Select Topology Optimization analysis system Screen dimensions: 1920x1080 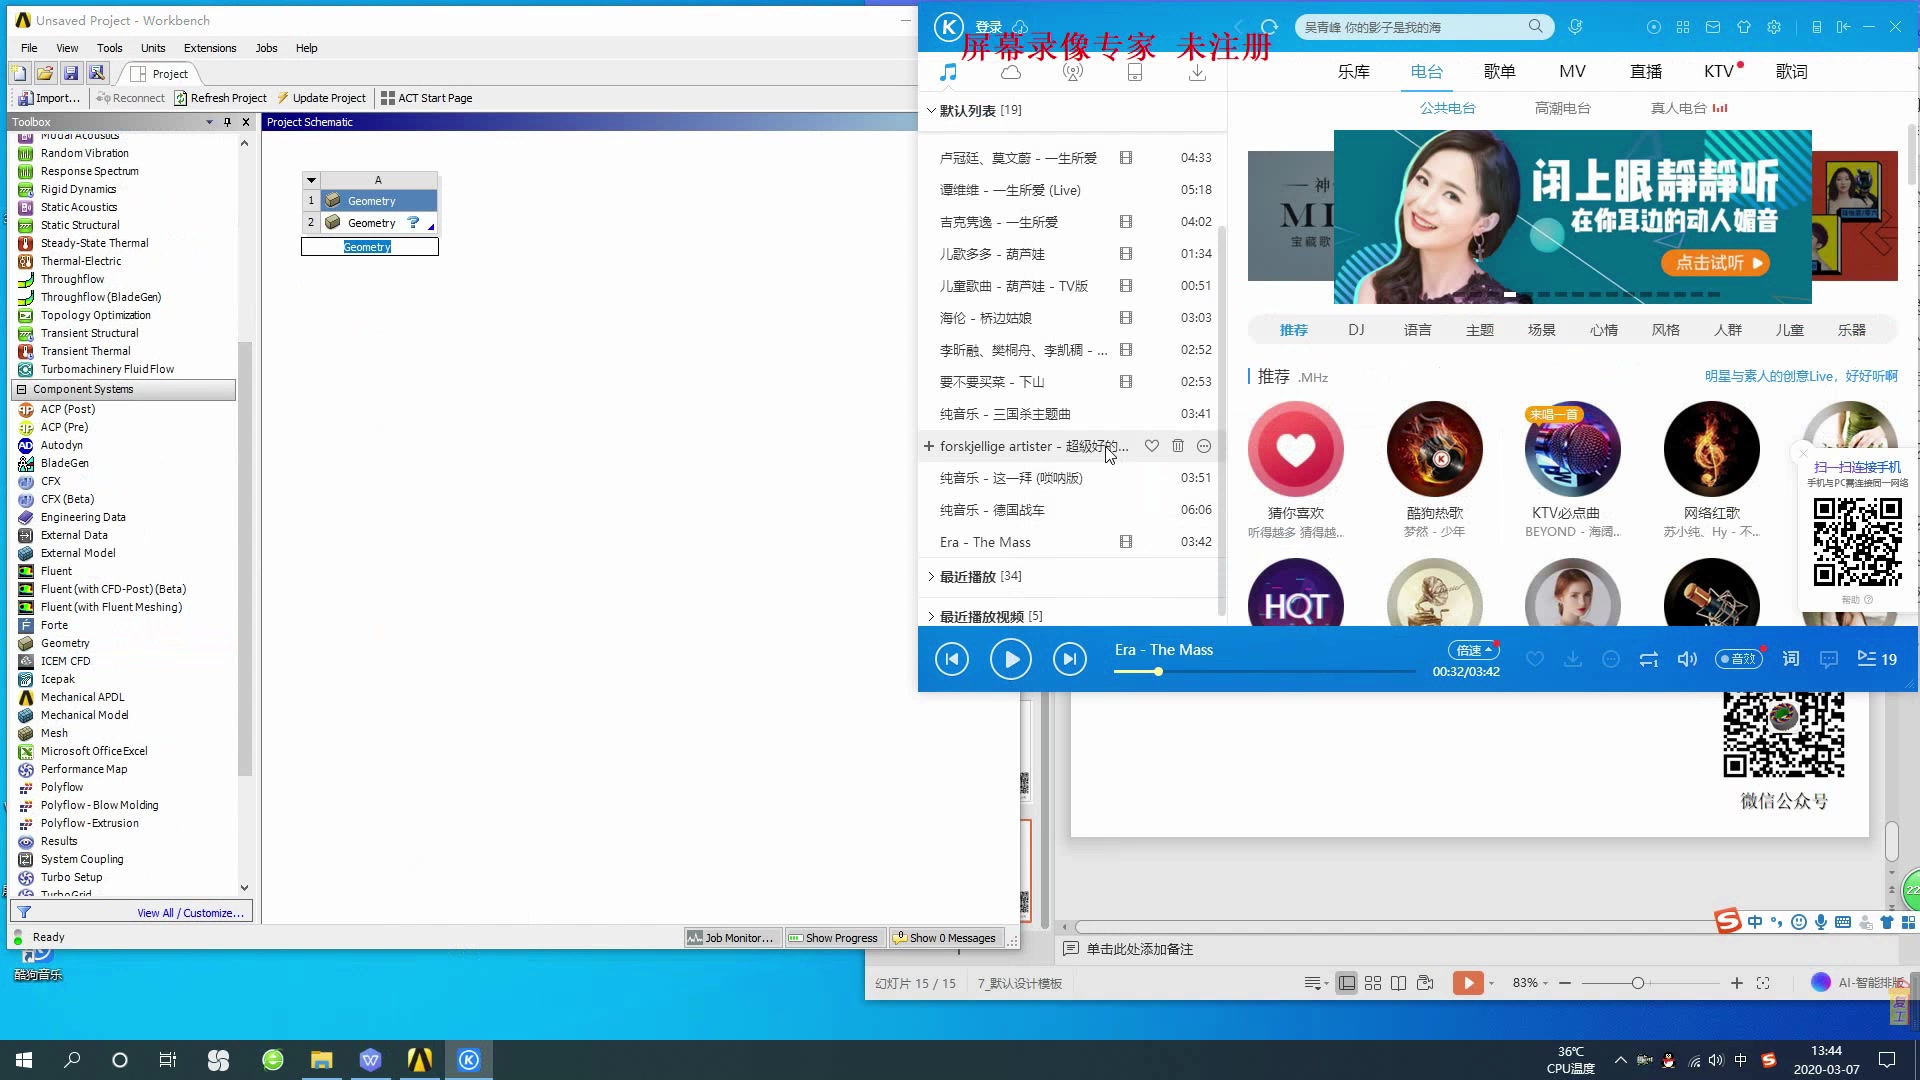95,315
